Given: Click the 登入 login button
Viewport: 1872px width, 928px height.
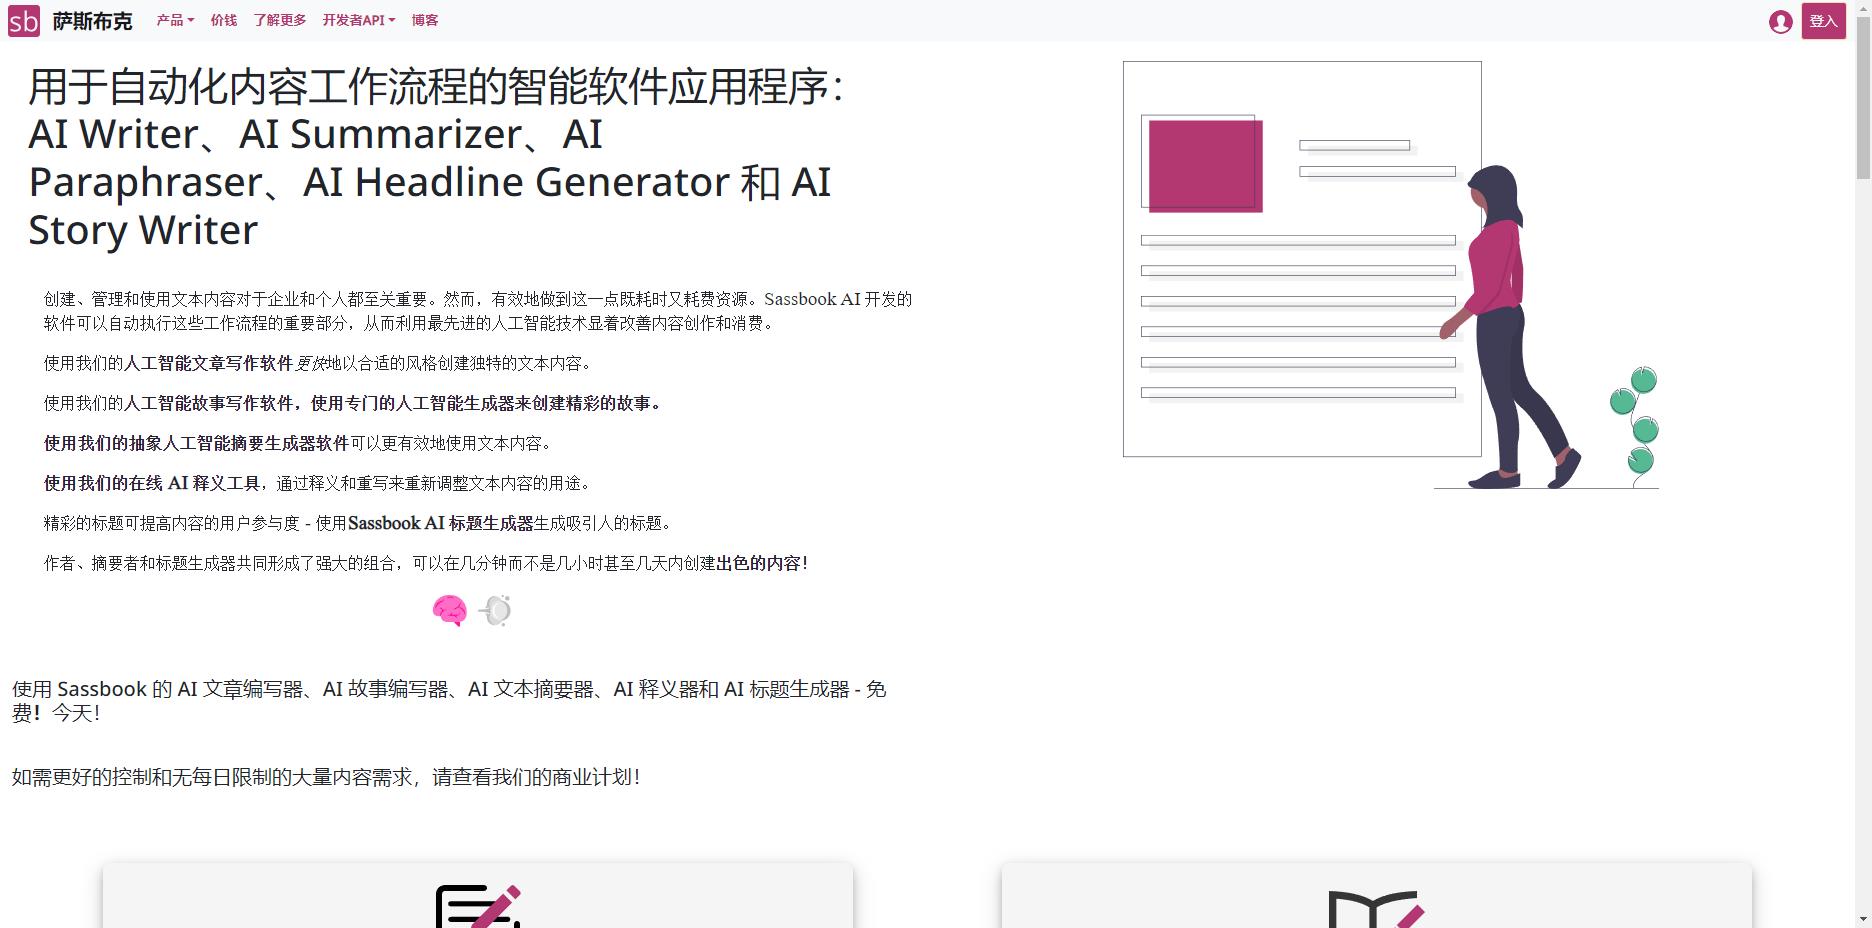Looking at the screenshot, I should [1823, 21].
